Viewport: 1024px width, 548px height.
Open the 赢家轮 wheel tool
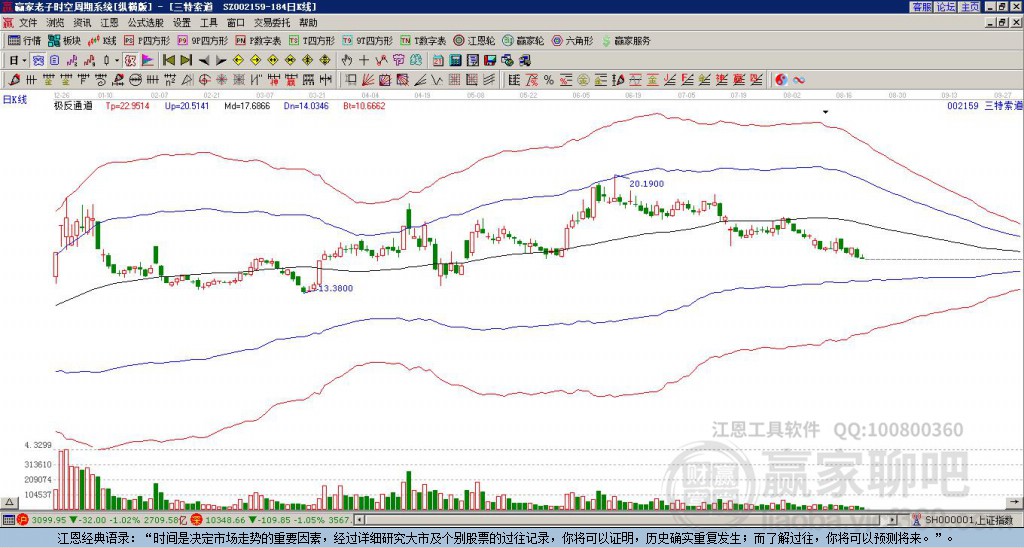(x=523, y=40)
